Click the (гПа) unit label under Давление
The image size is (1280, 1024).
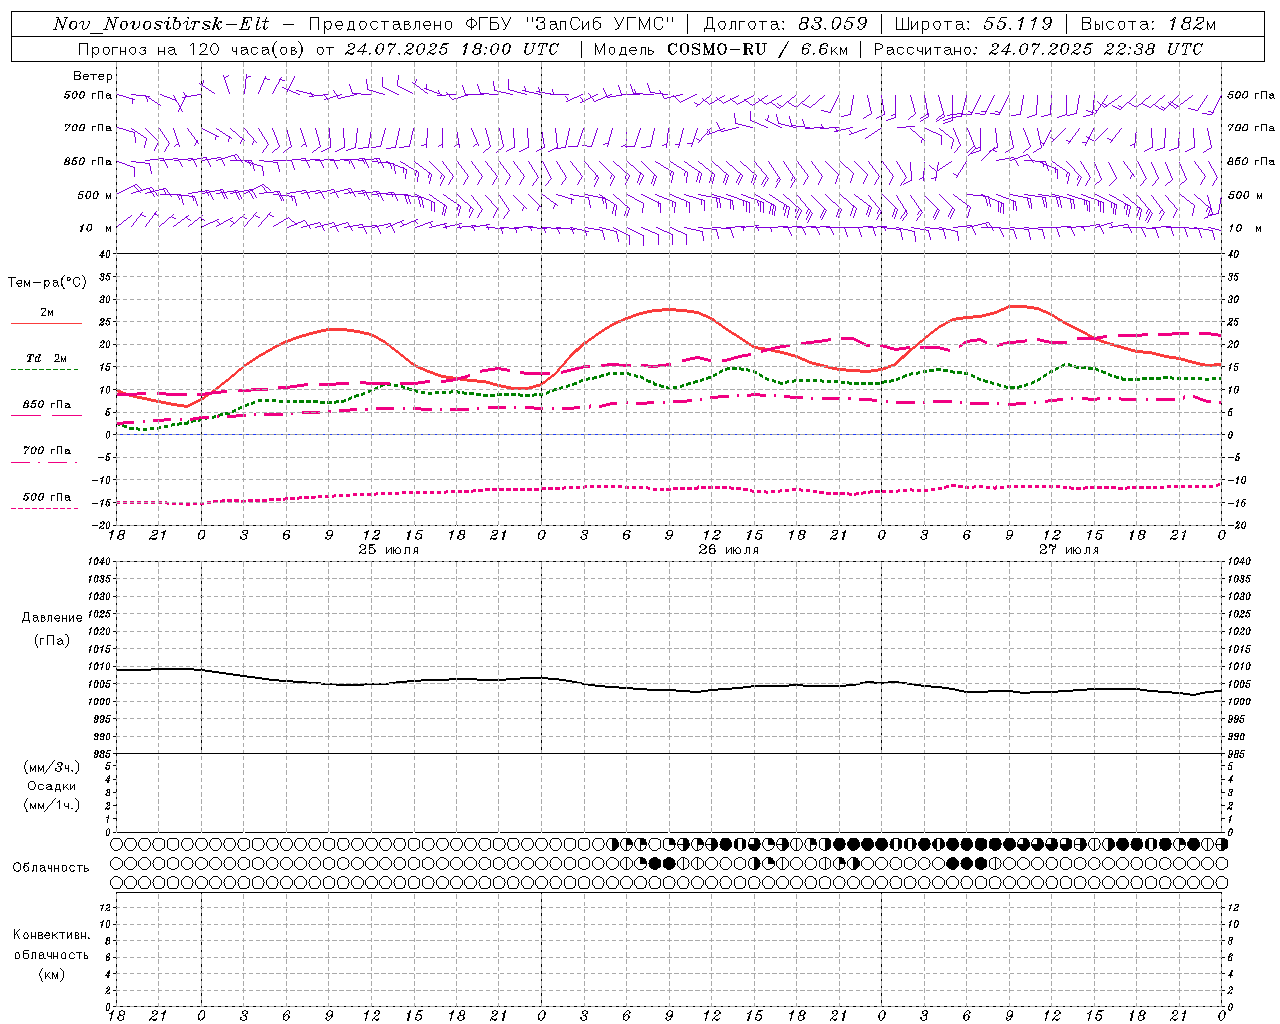[52, 640]
